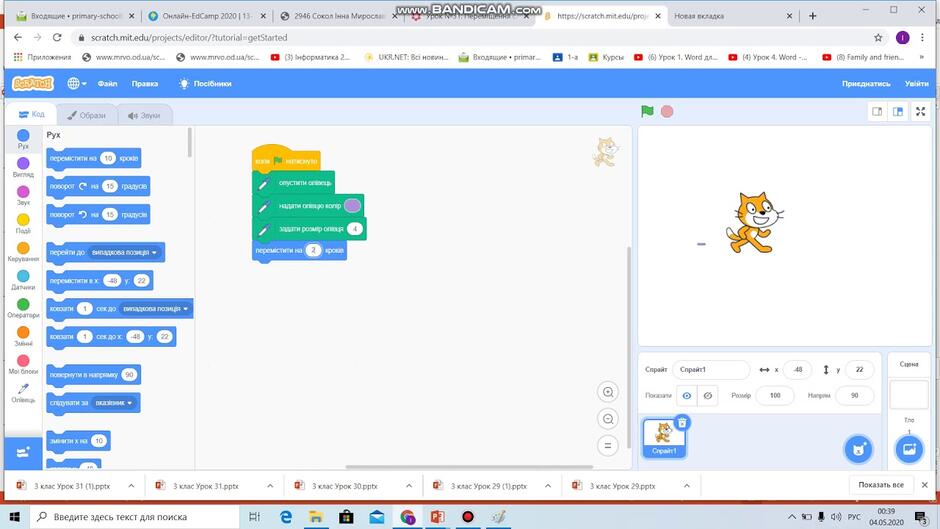Close the downloads bar
The image size is (940, 529).
[924, 485]
